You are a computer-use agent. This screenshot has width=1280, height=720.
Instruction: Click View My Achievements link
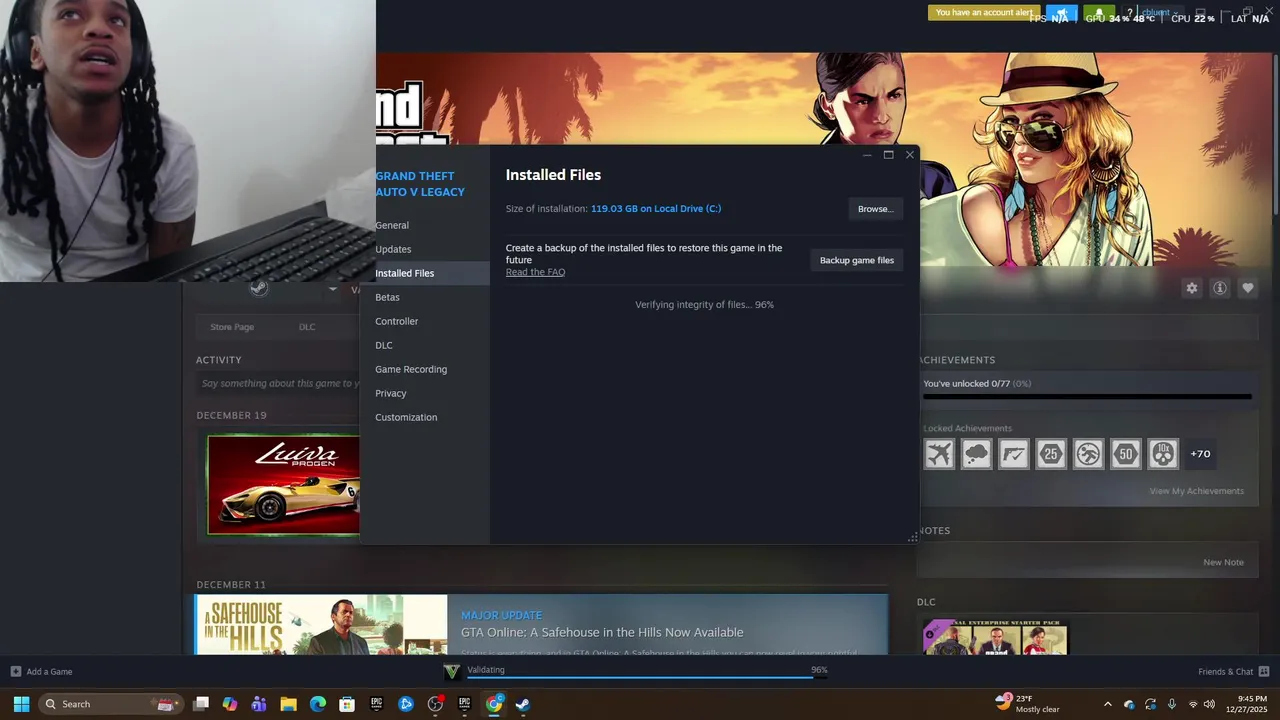1197,491
